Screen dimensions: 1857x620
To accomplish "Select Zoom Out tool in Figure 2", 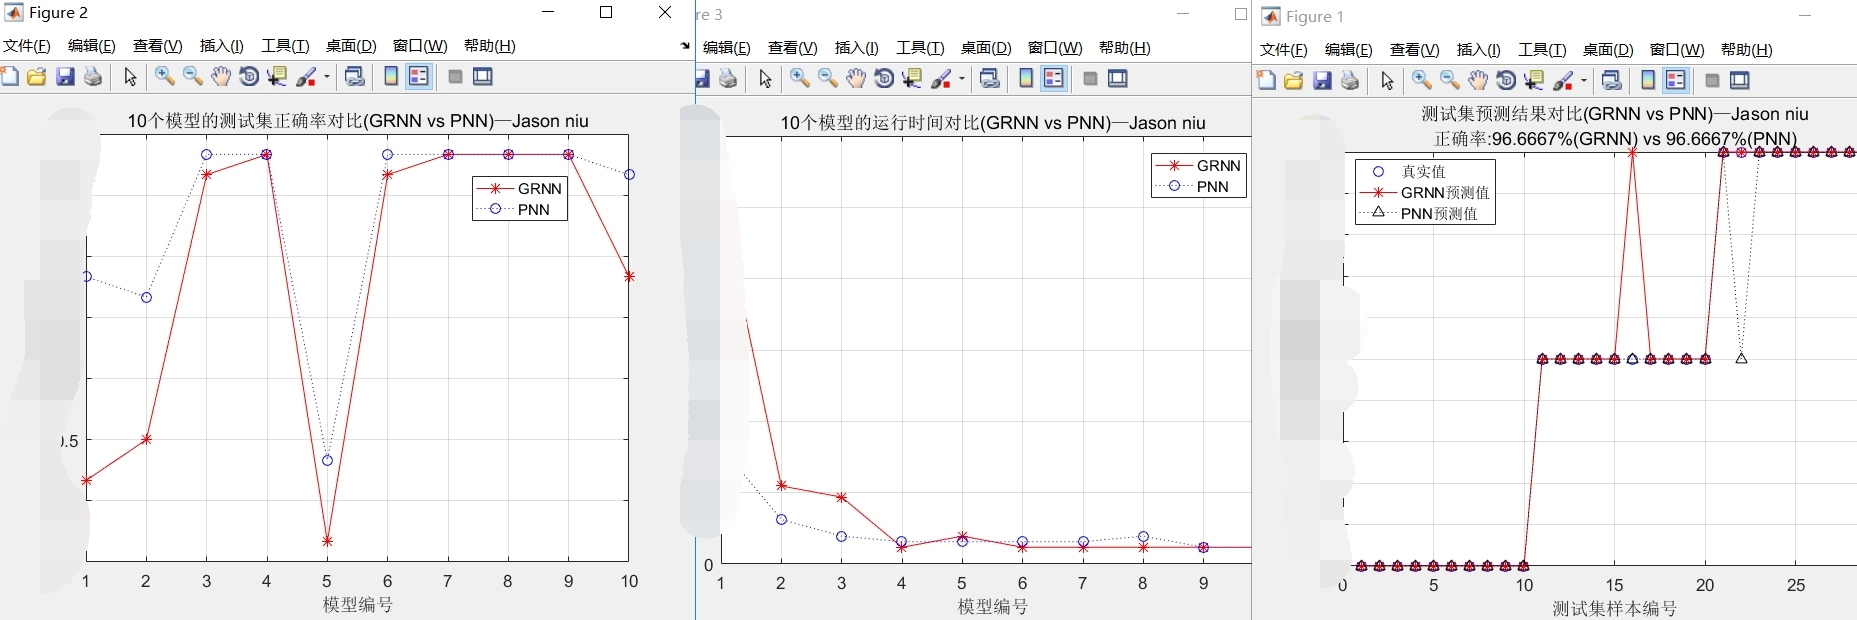I will 193,77.
